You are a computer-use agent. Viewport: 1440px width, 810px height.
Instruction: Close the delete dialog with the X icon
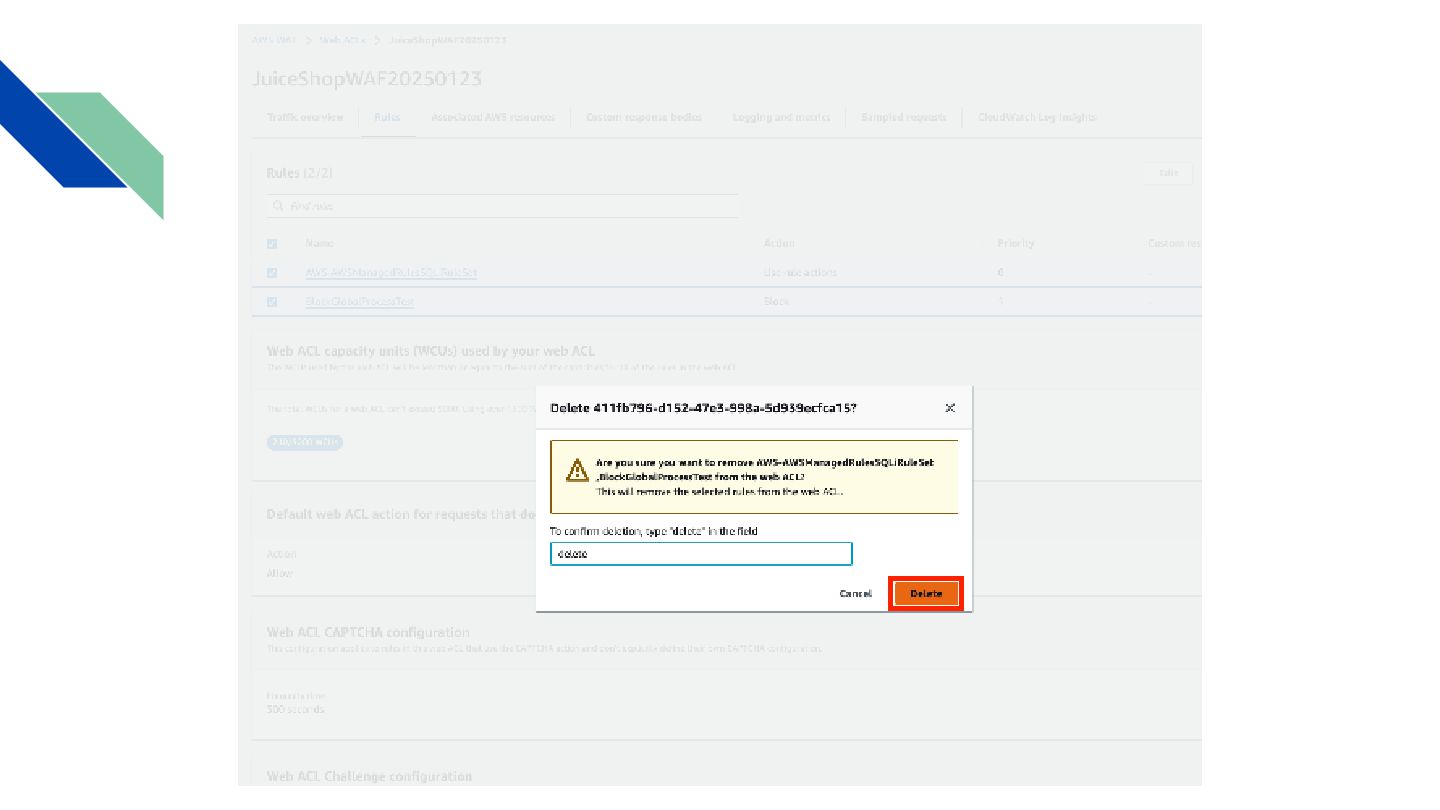coord(950,408)
